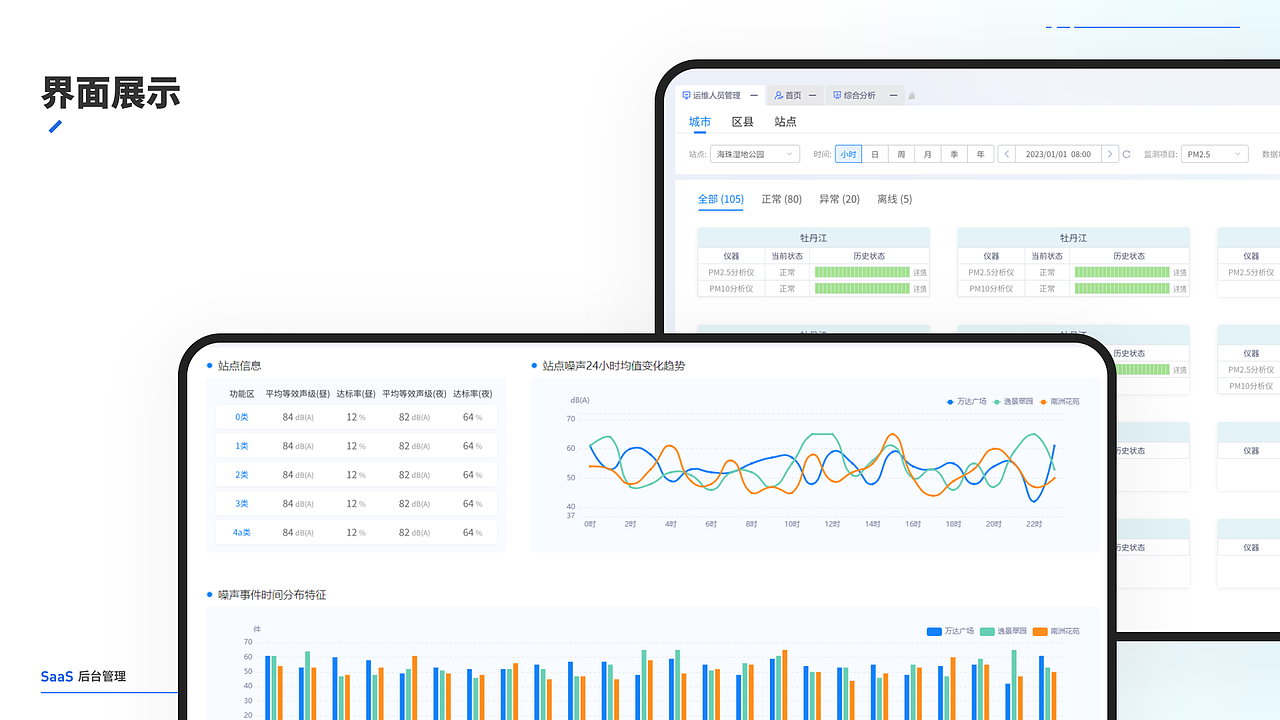The height and width of the screenshot is (720, 1280).
Task: Show the 异常 (20) status filter
Action: (x=840, y=199)
